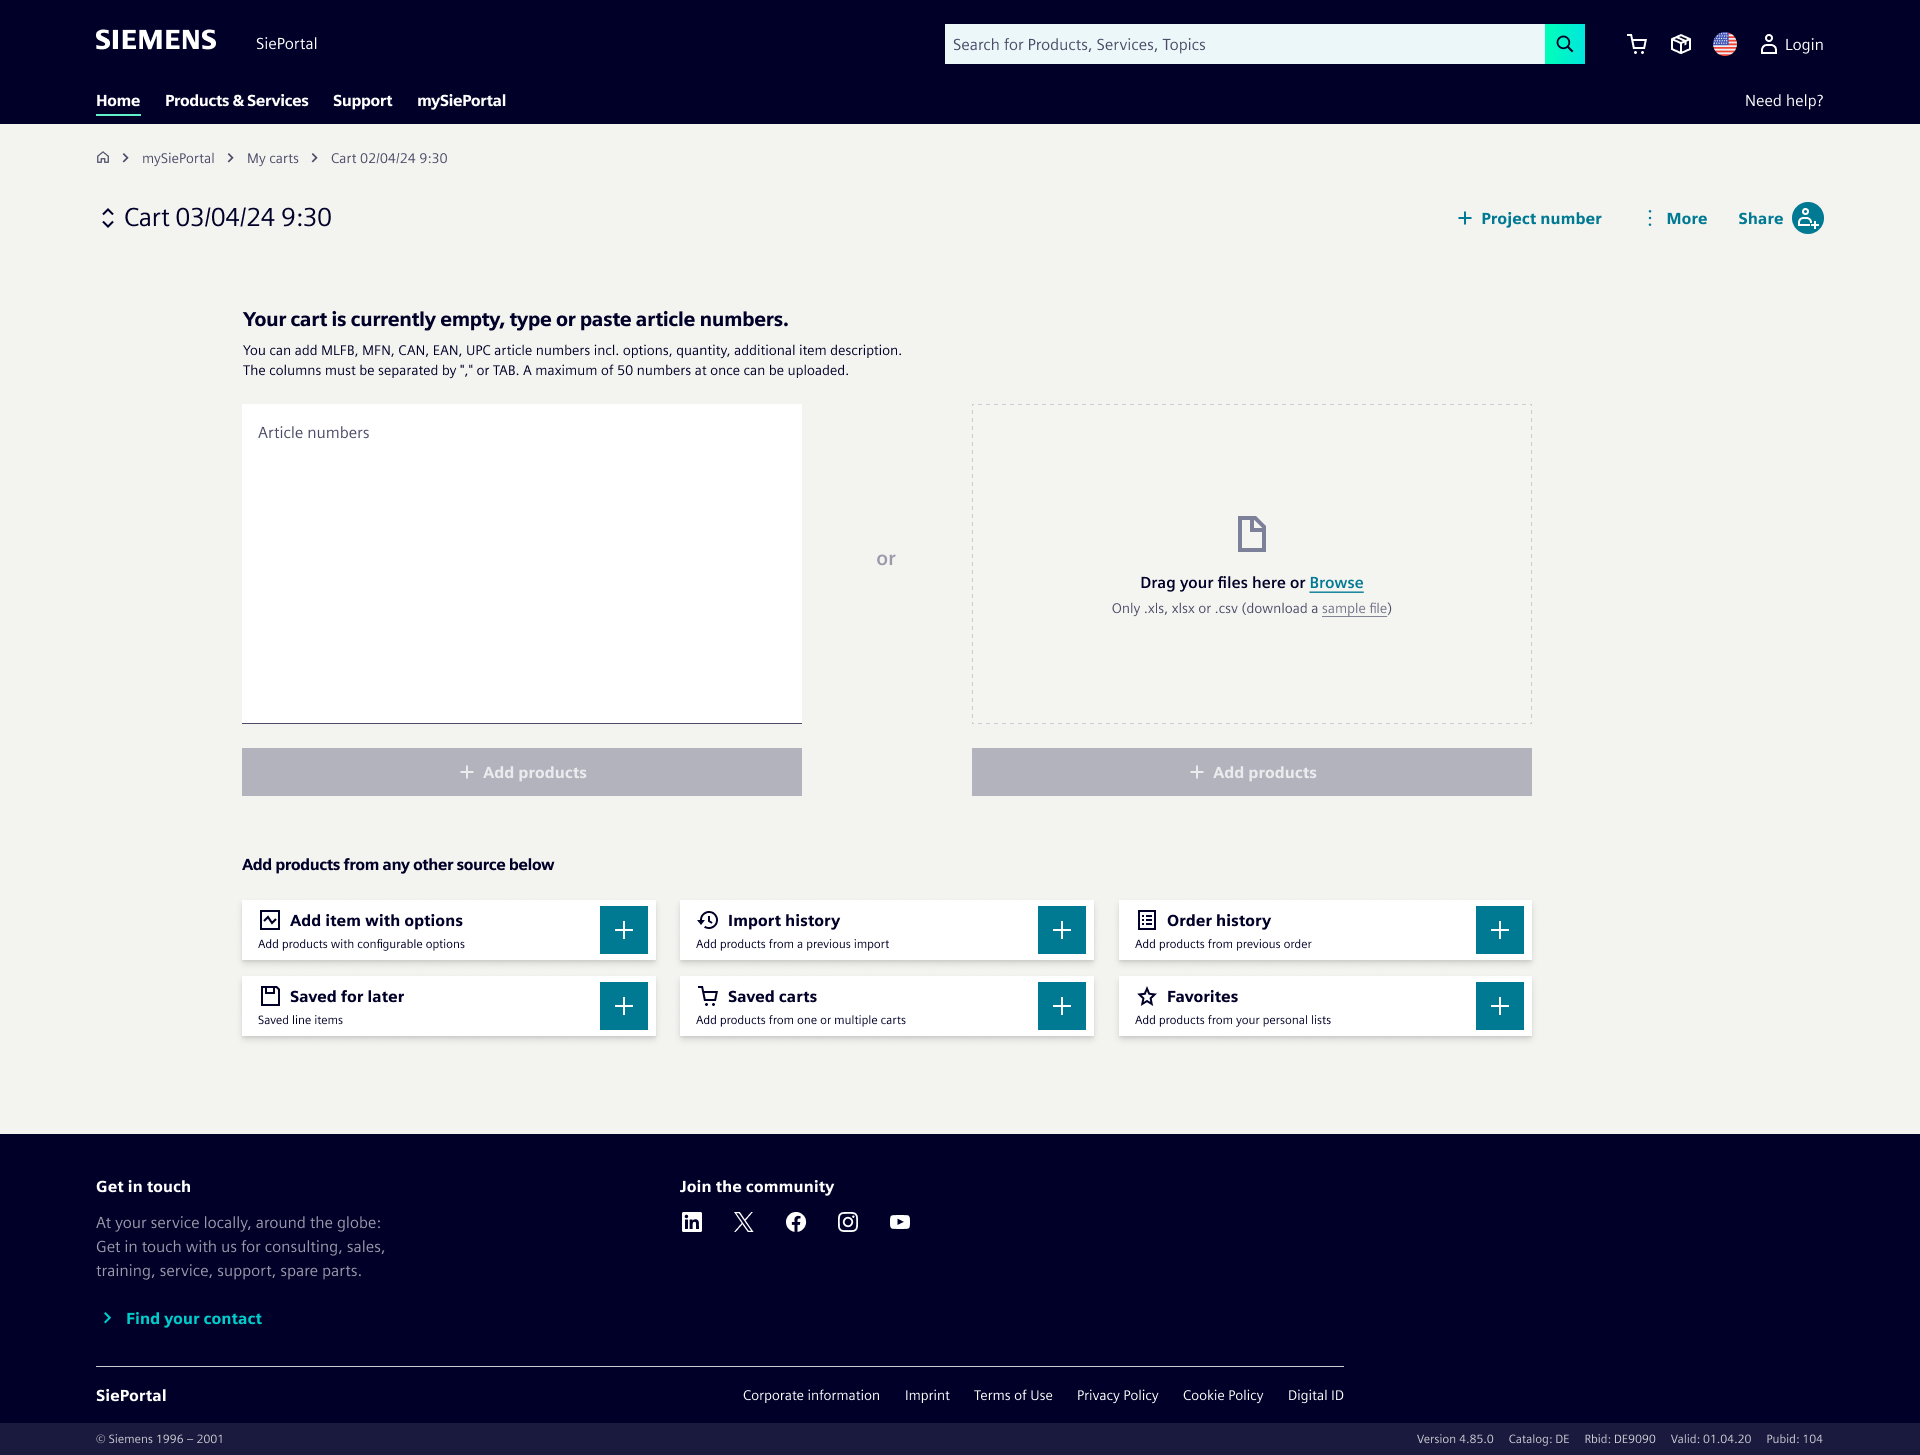The width and height of the screenshot is (1920, 1455).
Task: Click the Add item with options chart icon
Action: click(x=270, y=920)
